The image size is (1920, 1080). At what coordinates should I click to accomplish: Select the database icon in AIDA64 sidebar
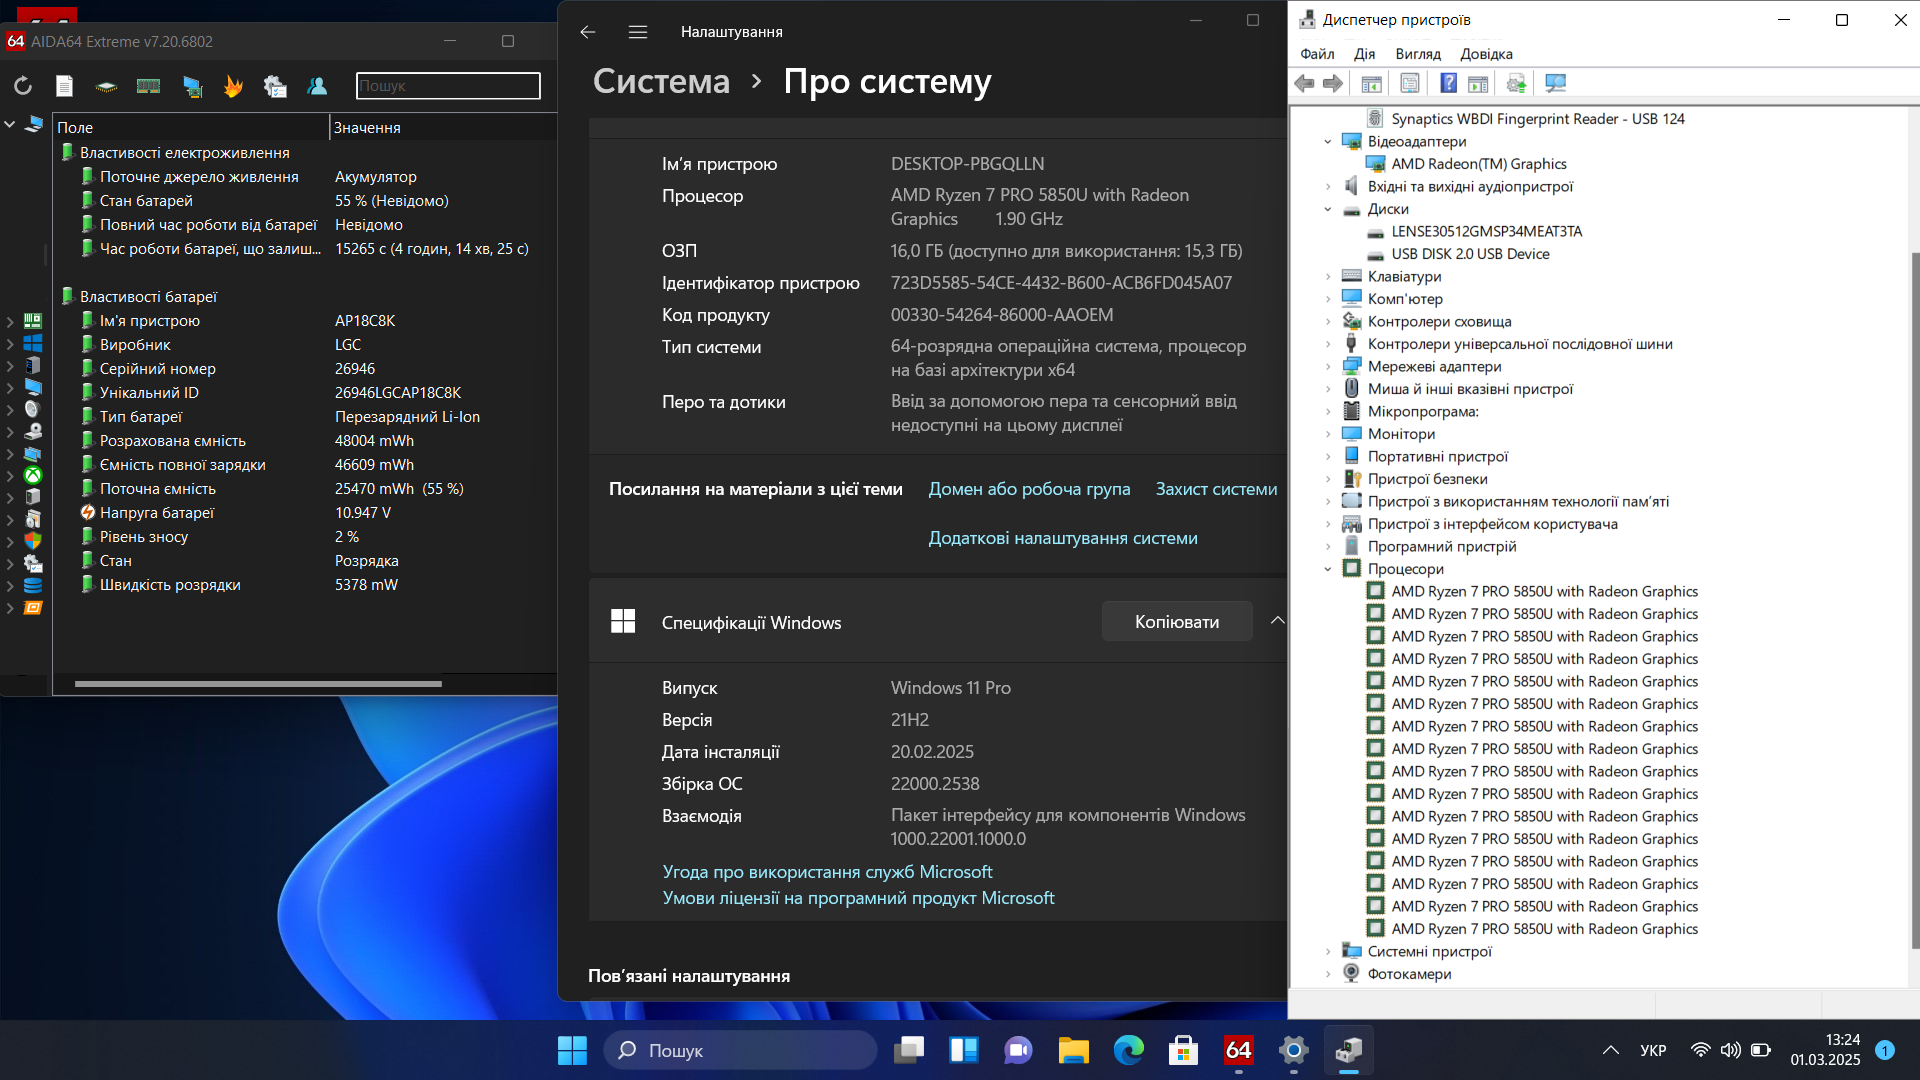pyautogui.click(x=33, y=585)
